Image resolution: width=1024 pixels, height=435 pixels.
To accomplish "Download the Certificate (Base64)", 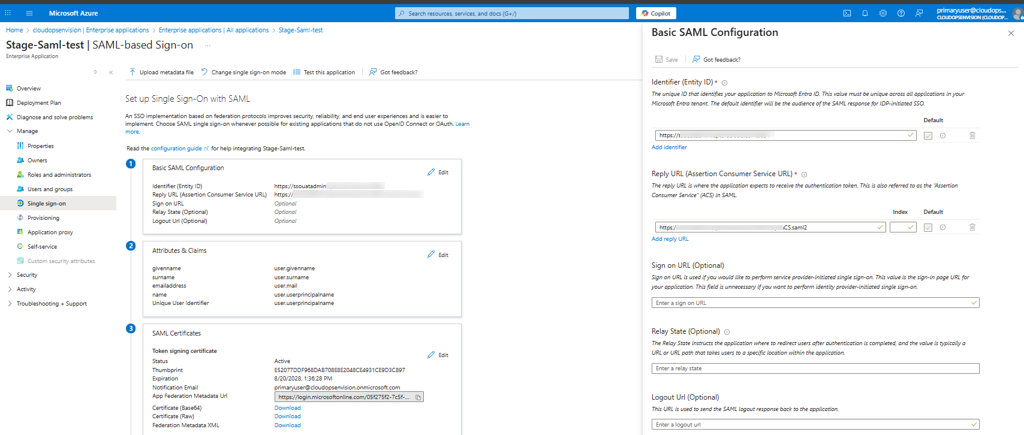I will [x=287, y=408].
